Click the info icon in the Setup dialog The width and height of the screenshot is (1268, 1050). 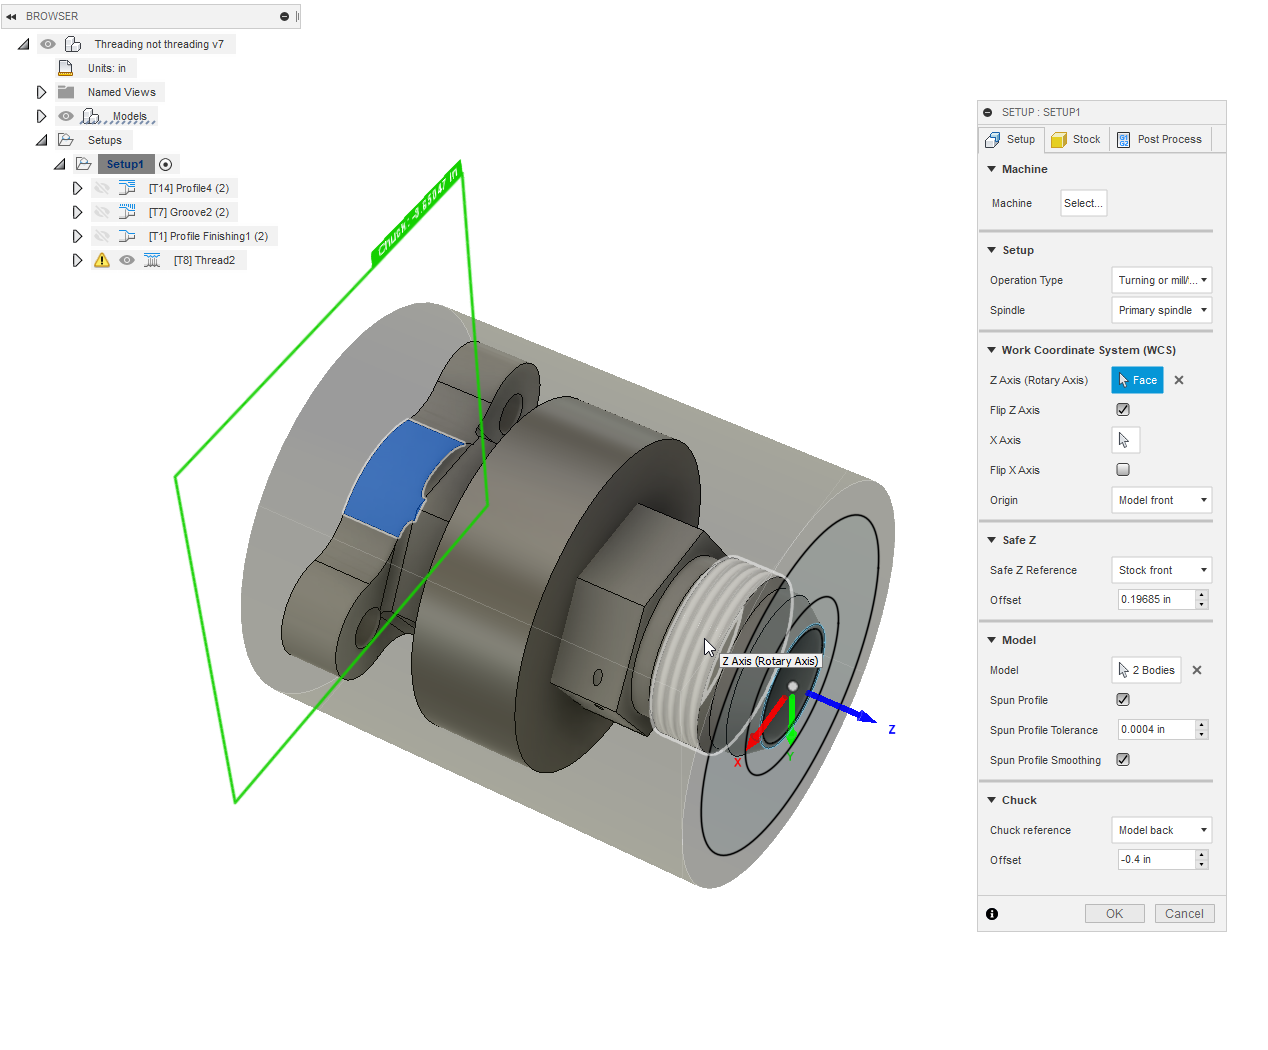click(991, 913)
